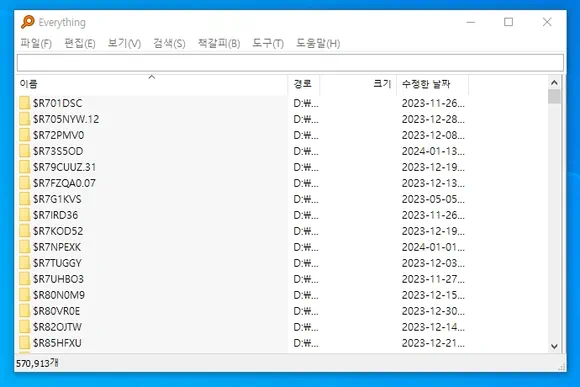Select folder icon of $R701DSC
The image size is (580, 387).
coord(24,103)
